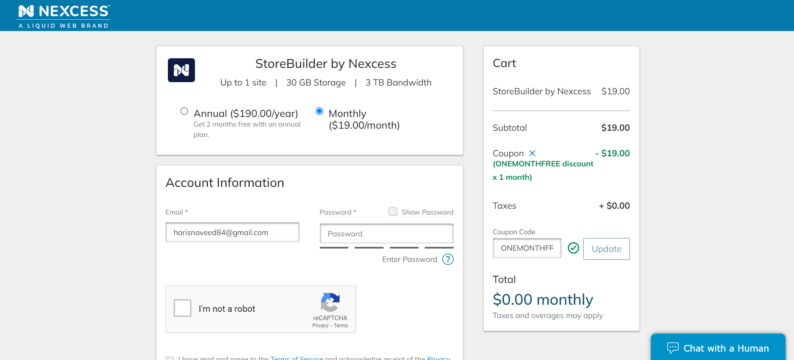Open Chat with a Human

[x=718, y=347]
